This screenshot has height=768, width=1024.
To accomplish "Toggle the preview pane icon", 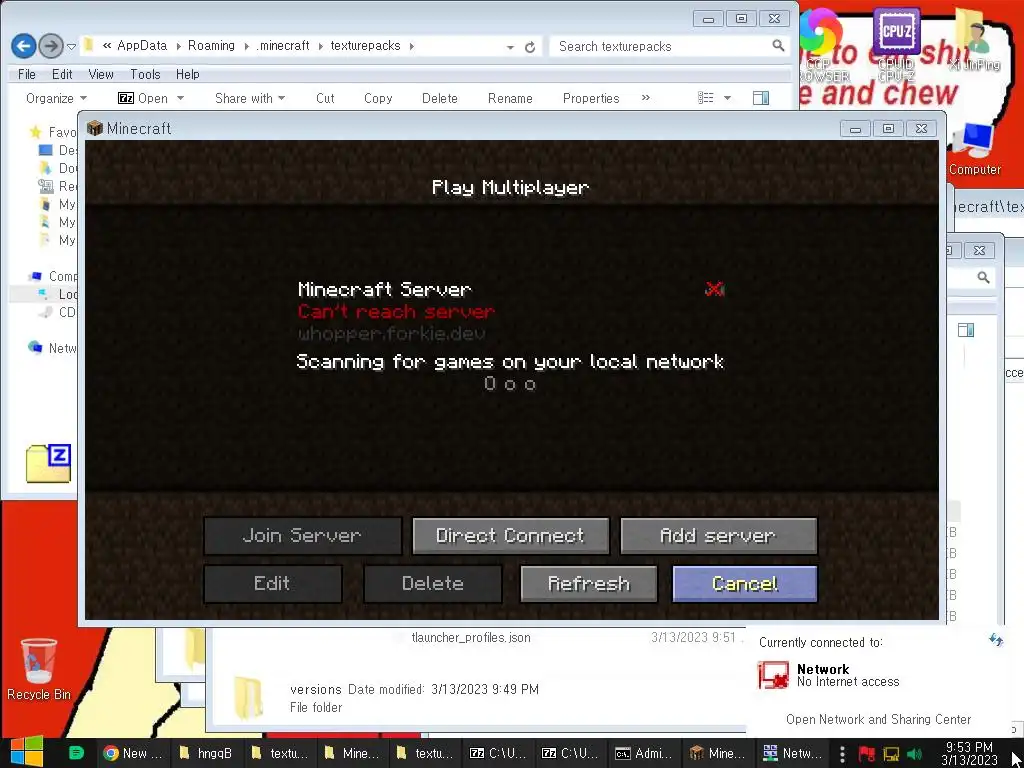I will tap(761, 98).
